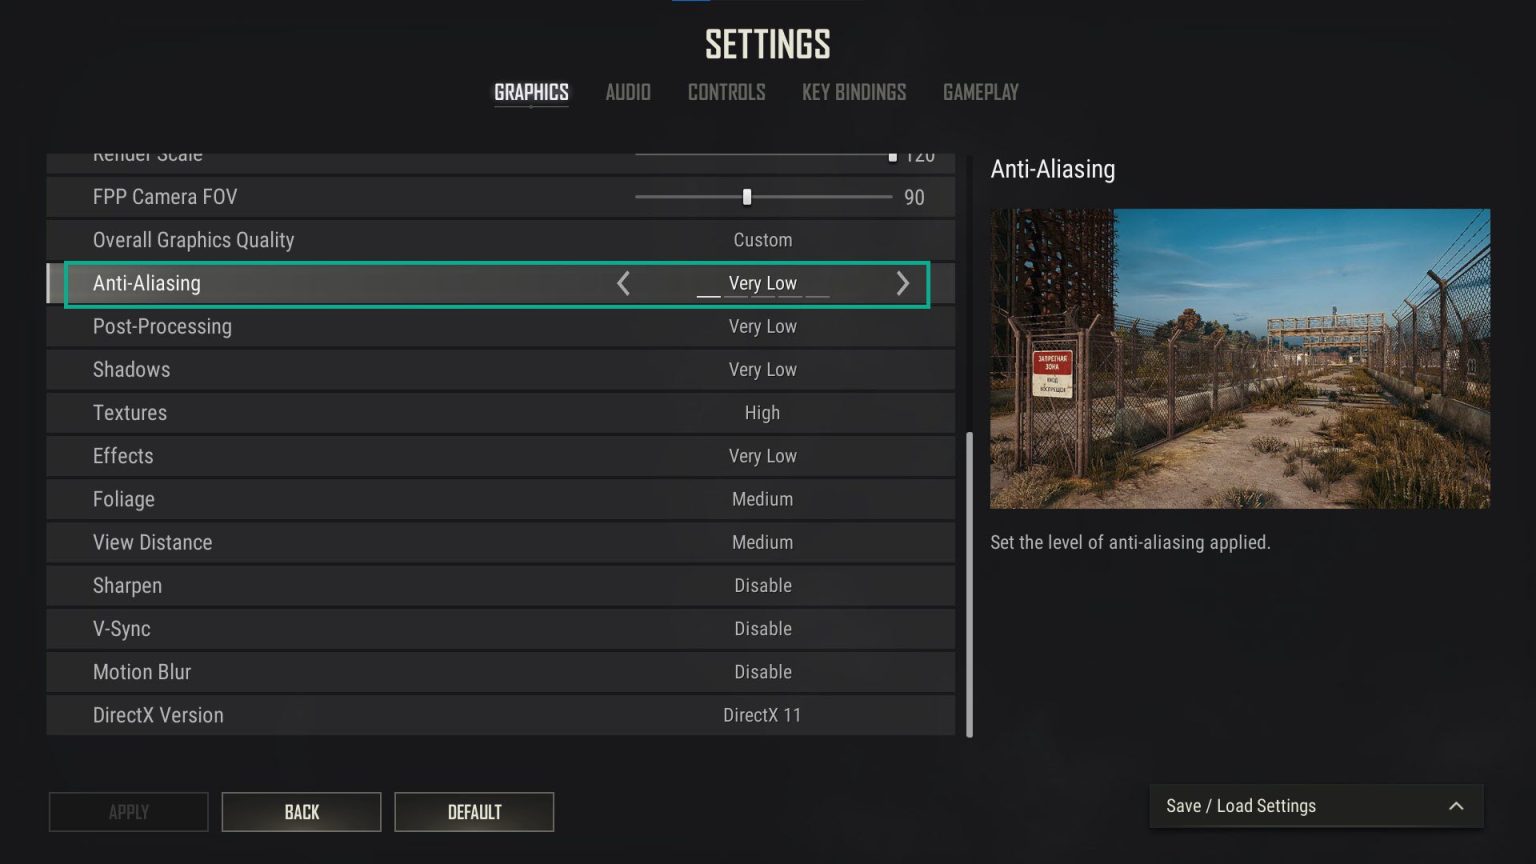Image resolution: width=1536 pixels, height=864 pixels.
Task: Click the Anti-Aliasing preview image
Action: [x=1240, y=359]
